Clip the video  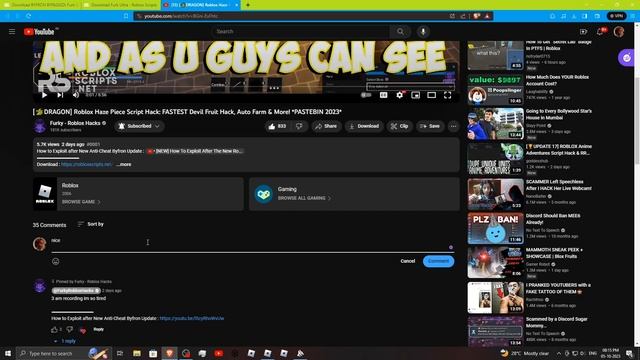[399, 126]
